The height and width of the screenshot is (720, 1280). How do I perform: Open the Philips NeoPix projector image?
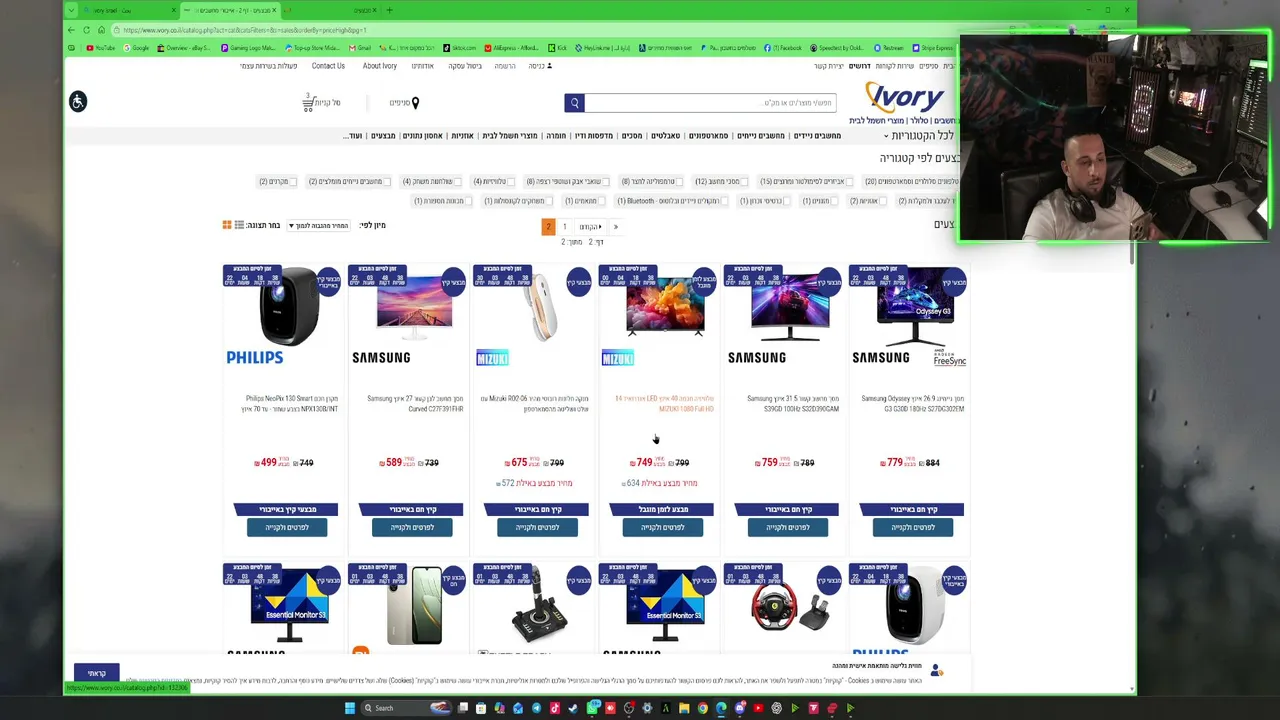(288, 306)
